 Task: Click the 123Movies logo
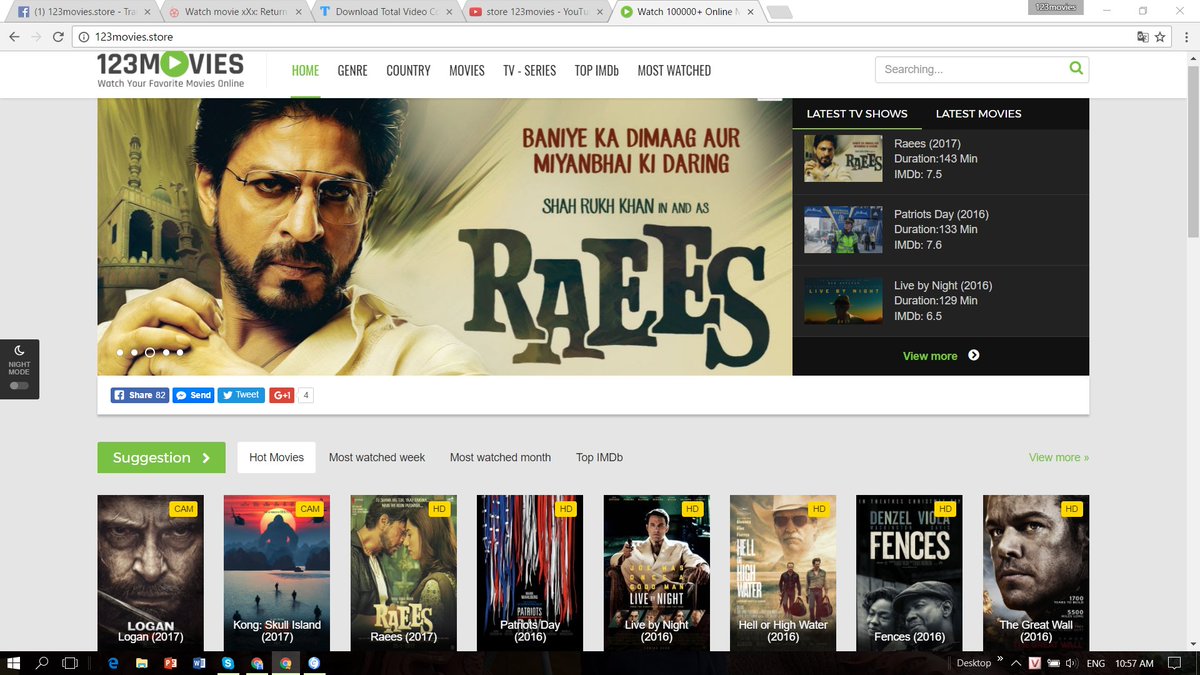pos(170,69)
